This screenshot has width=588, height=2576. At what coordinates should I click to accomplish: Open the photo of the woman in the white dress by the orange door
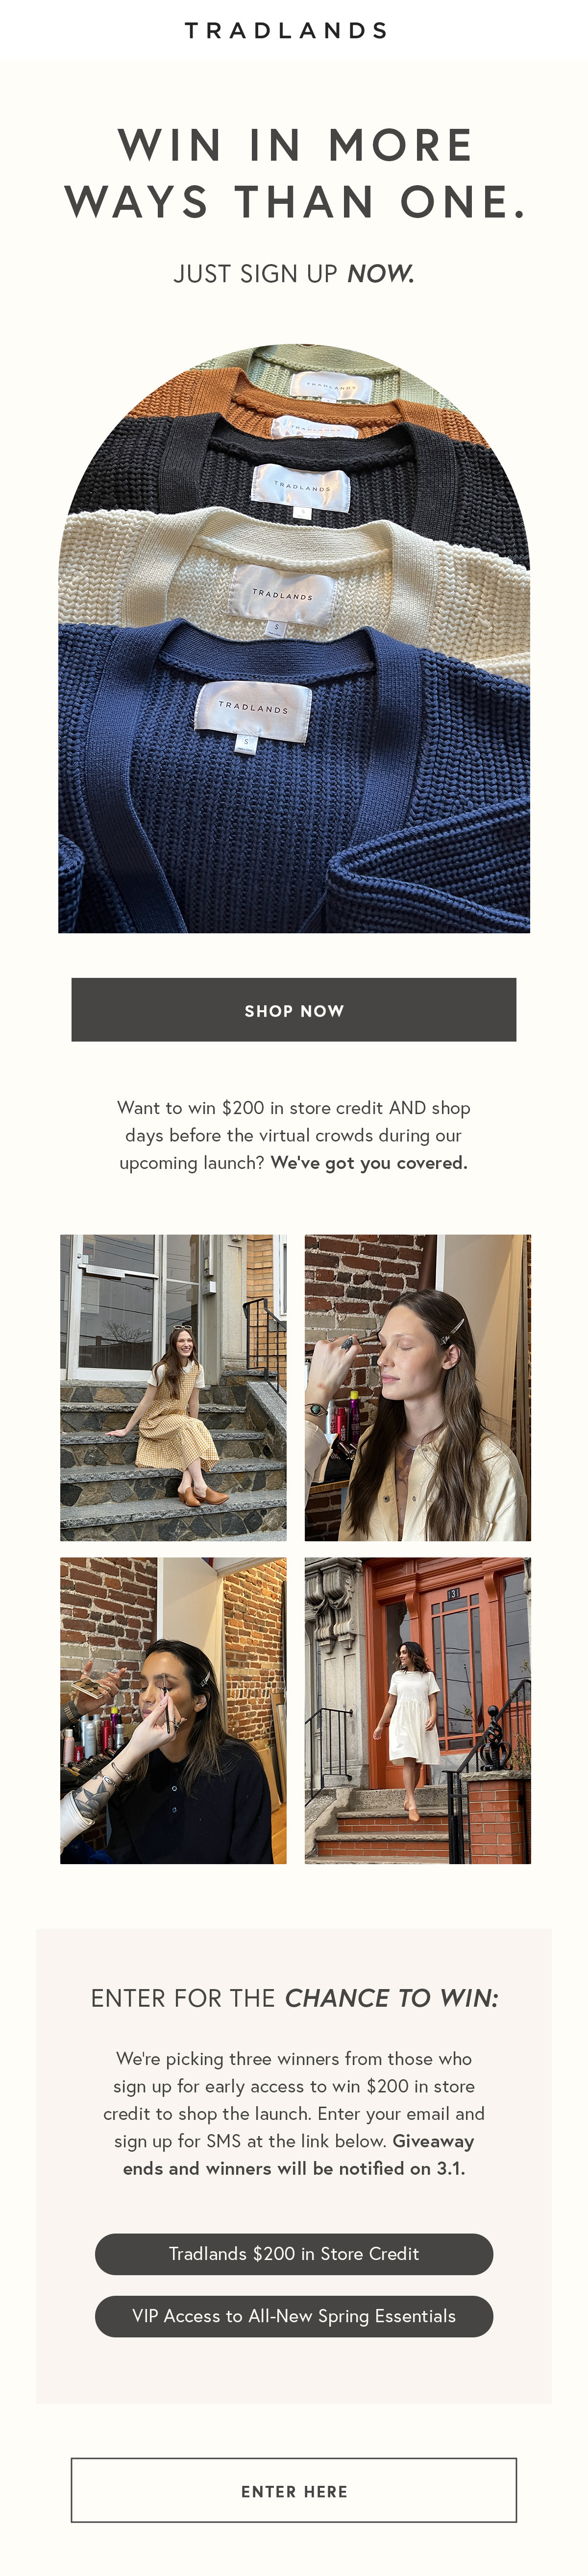click(x=418, y=1710)
